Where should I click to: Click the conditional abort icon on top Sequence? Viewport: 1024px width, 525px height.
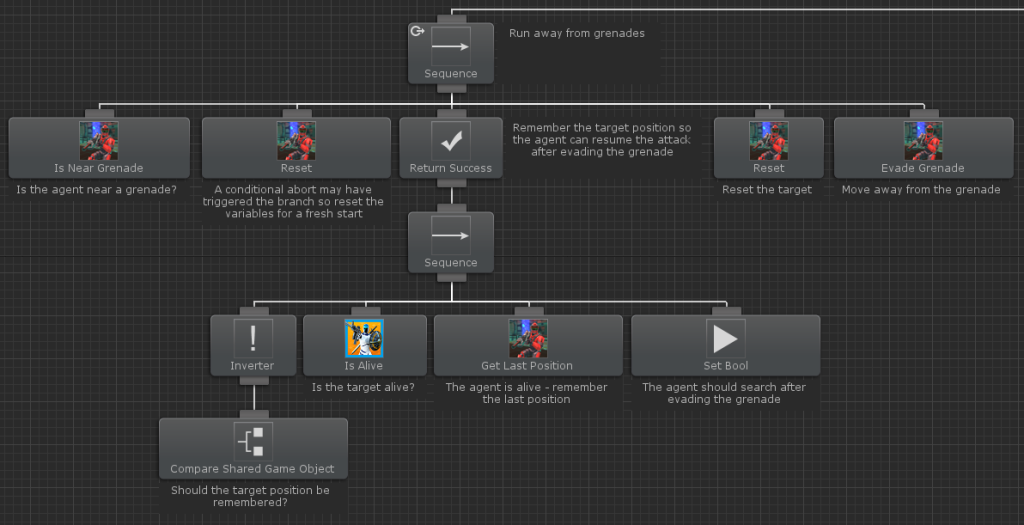(417, 31)
